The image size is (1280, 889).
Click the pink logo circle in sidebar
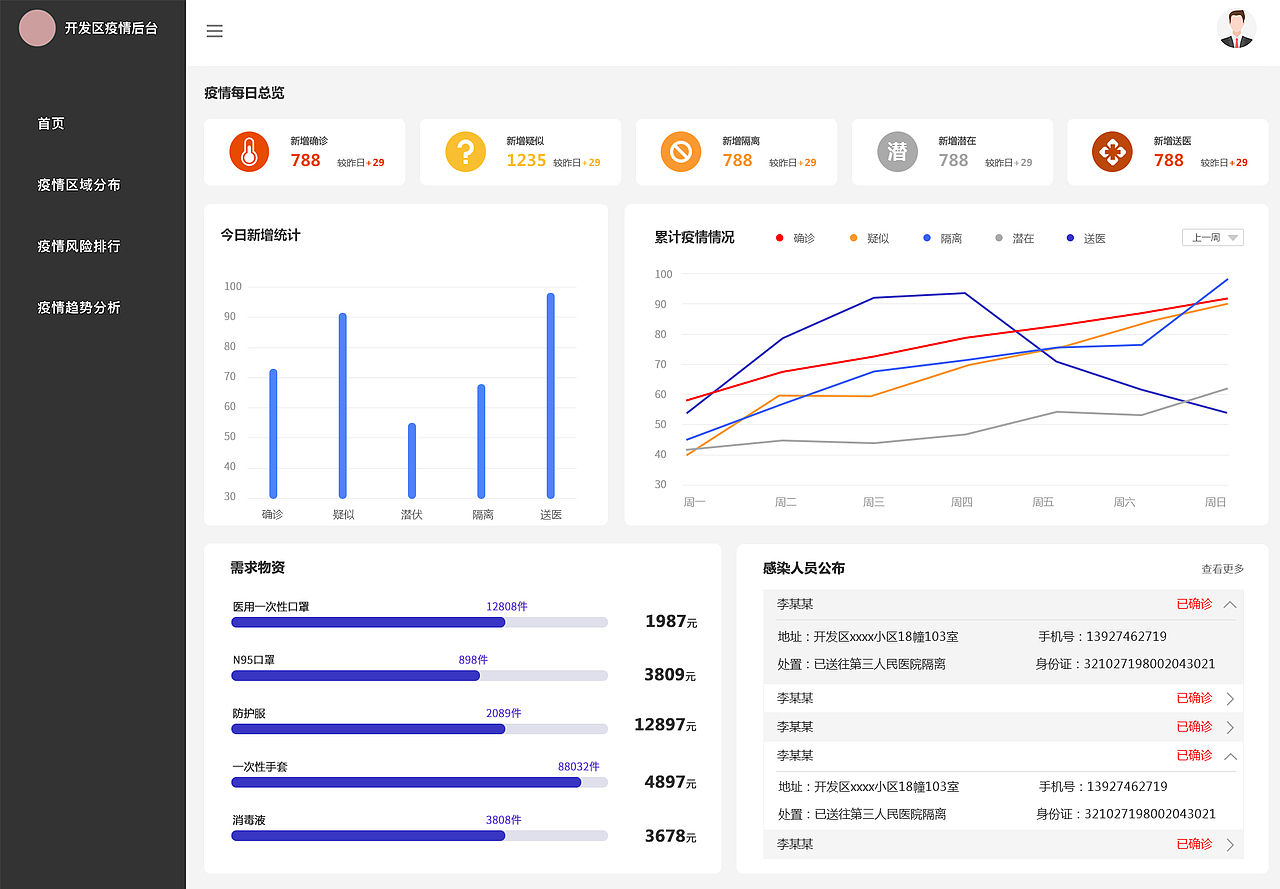click(37, 28)
